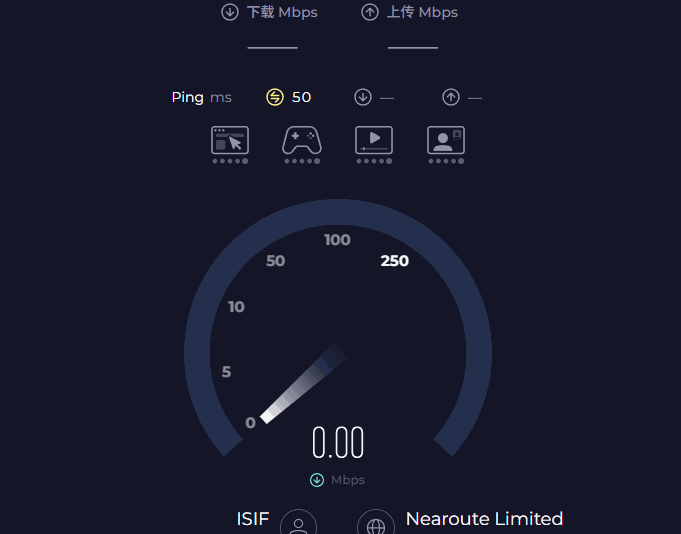Click the upload arrow icon beside 上传 Mbps
Viewport: 681px width, 534px height.
370,12
